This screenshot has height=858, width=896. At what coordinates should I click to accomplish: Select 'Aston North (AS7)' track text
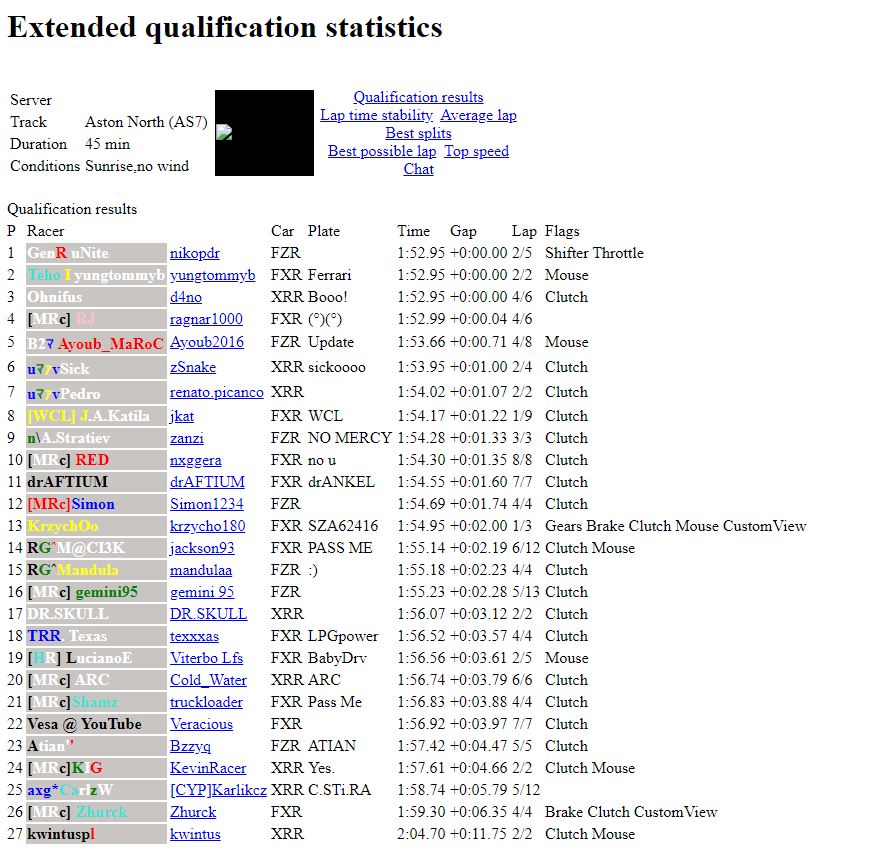[146, 122]
